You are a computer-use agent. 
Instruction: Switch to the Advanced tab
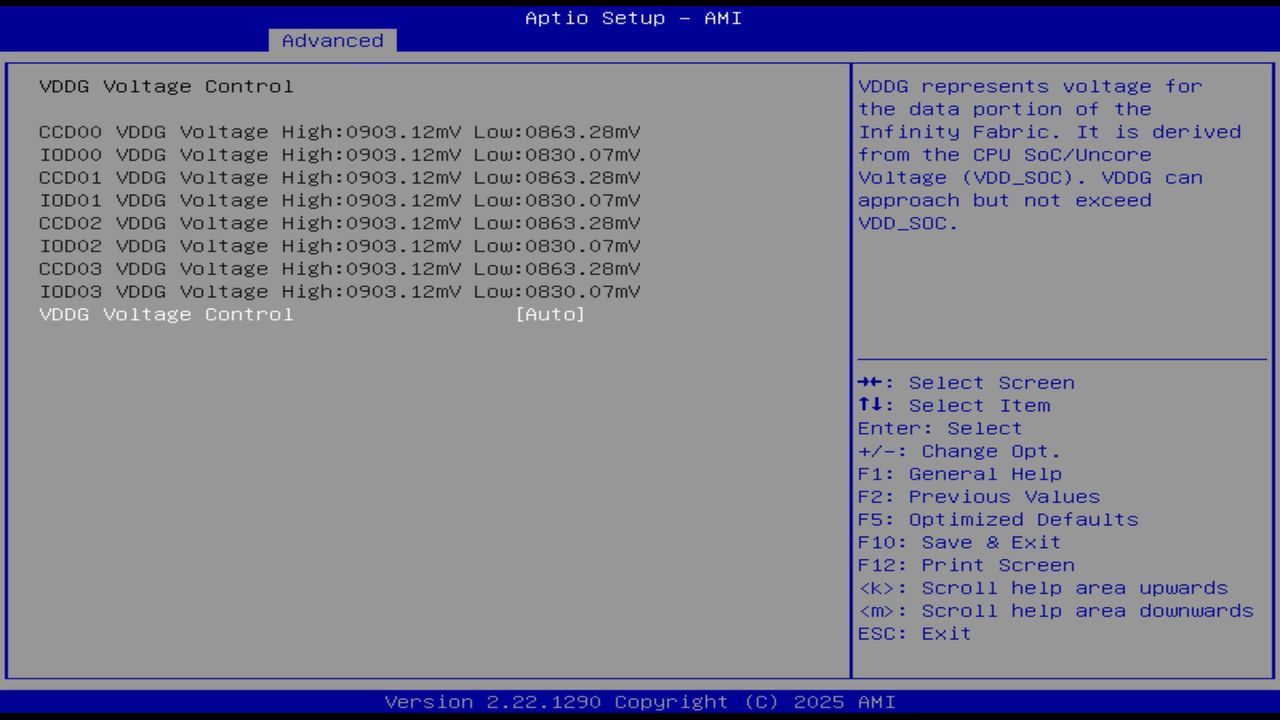tap(333, 41)
